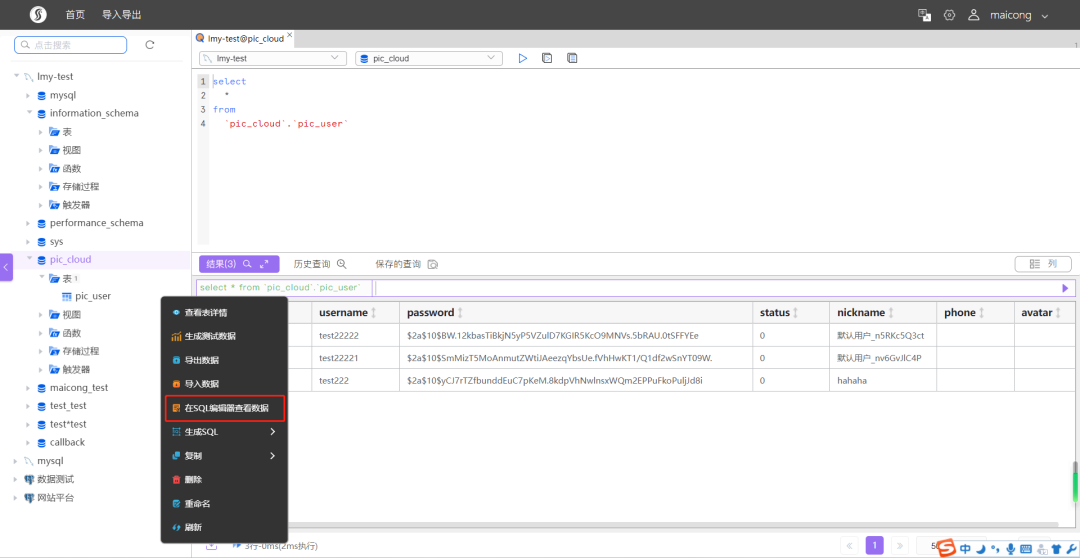1080x558 pixels.
Task: Expand the maicong_test database
Action: [28, 388]
